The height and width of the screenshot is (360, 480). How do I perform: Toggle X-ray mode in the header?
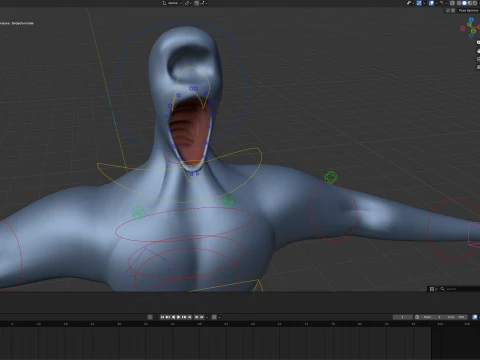point(452,3)
